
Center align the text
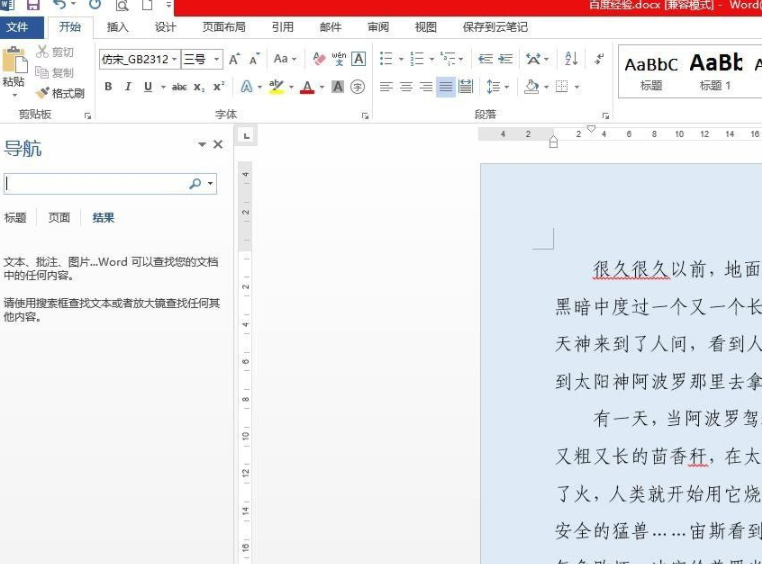point(406,87)
